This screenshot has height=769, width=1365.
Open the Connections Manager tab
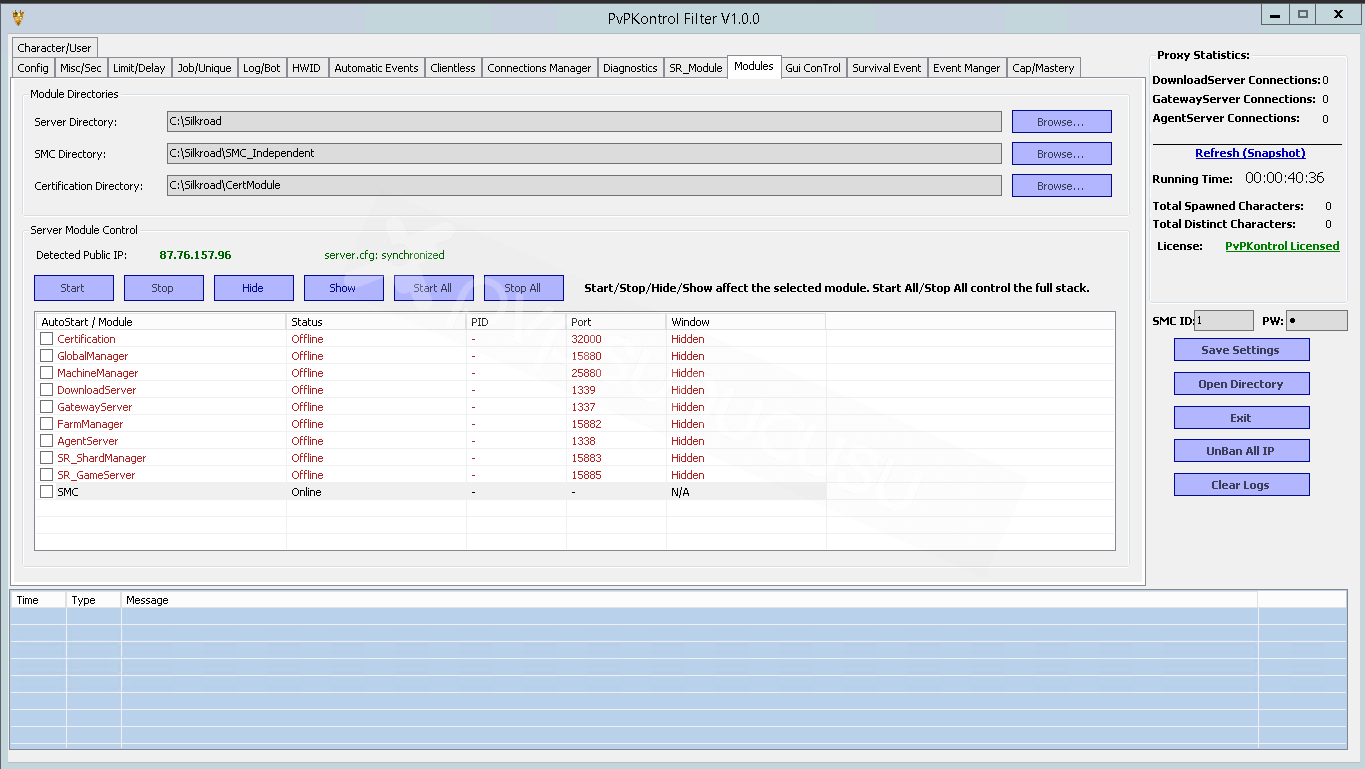click(x=539, y=68)
